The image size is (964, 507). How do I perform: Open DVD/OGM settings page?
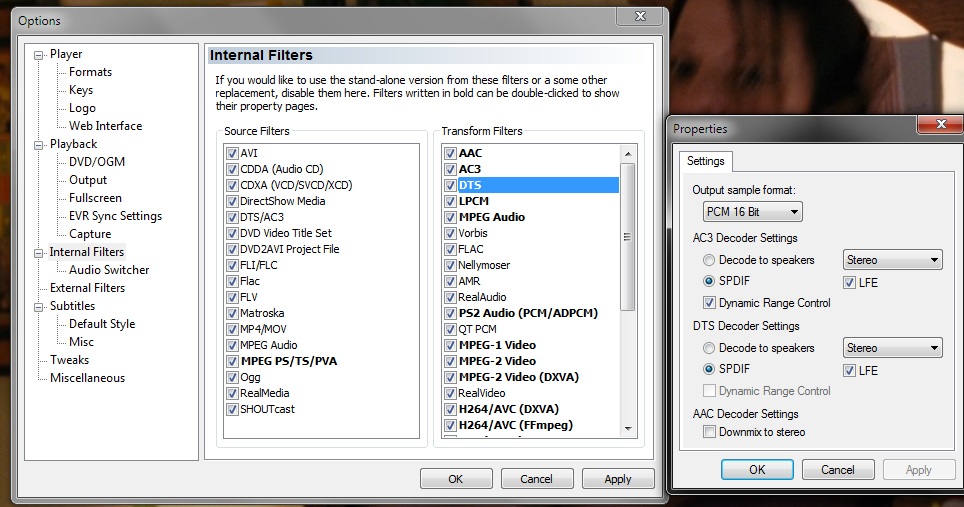(x=97, y=162)
